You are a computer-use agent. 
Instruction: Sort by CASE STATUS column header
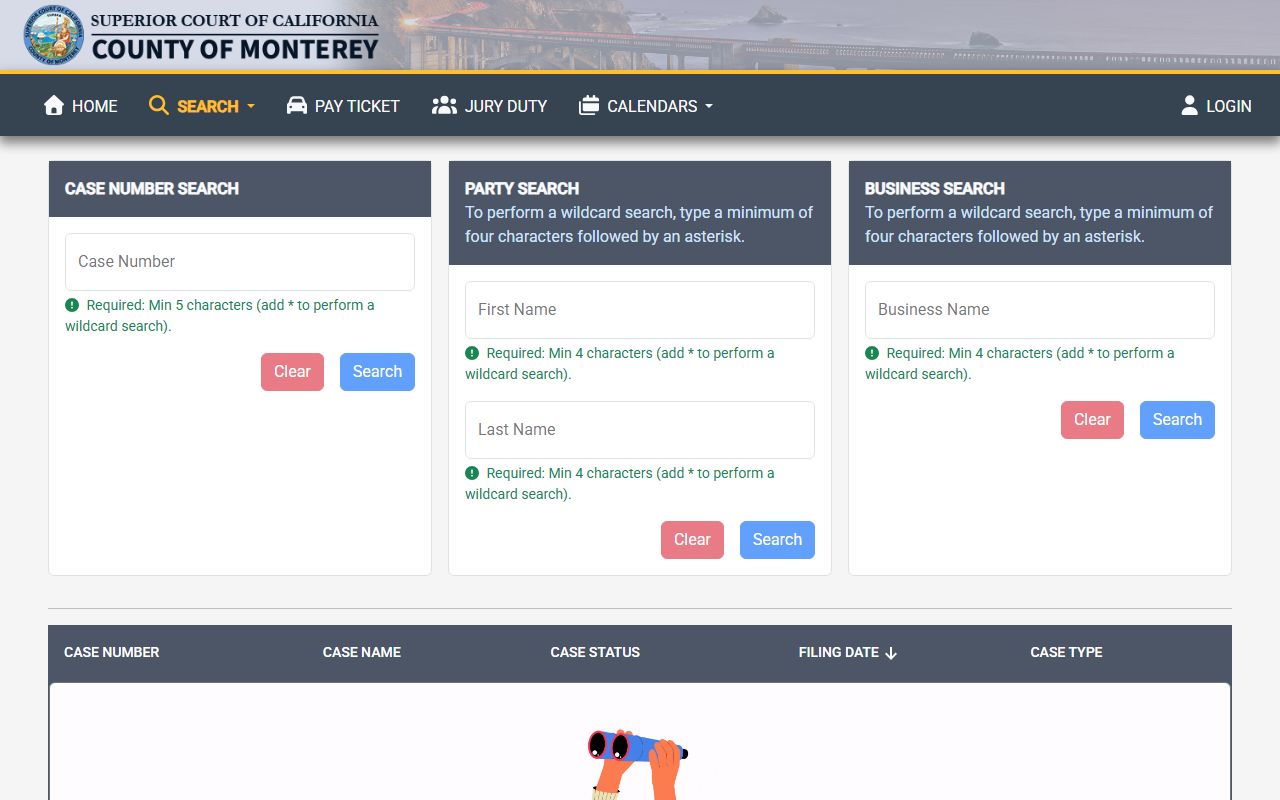[595, 652]
